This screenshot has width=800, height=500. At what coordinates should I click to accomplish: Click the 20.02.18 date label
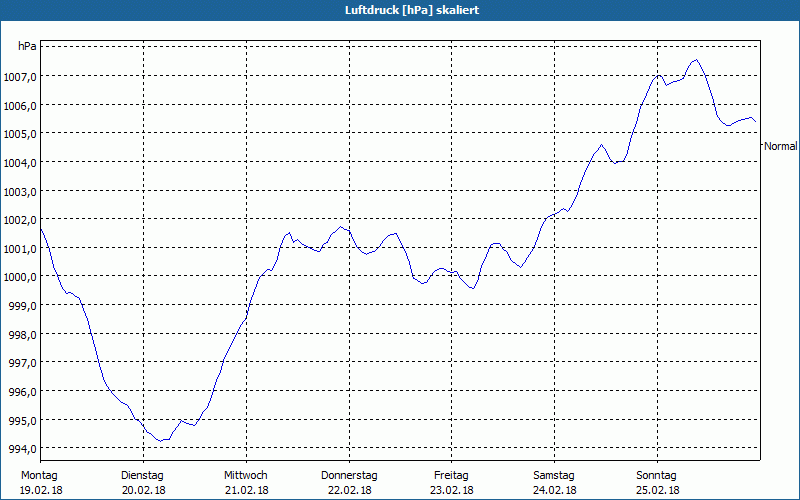click(144, 490)
